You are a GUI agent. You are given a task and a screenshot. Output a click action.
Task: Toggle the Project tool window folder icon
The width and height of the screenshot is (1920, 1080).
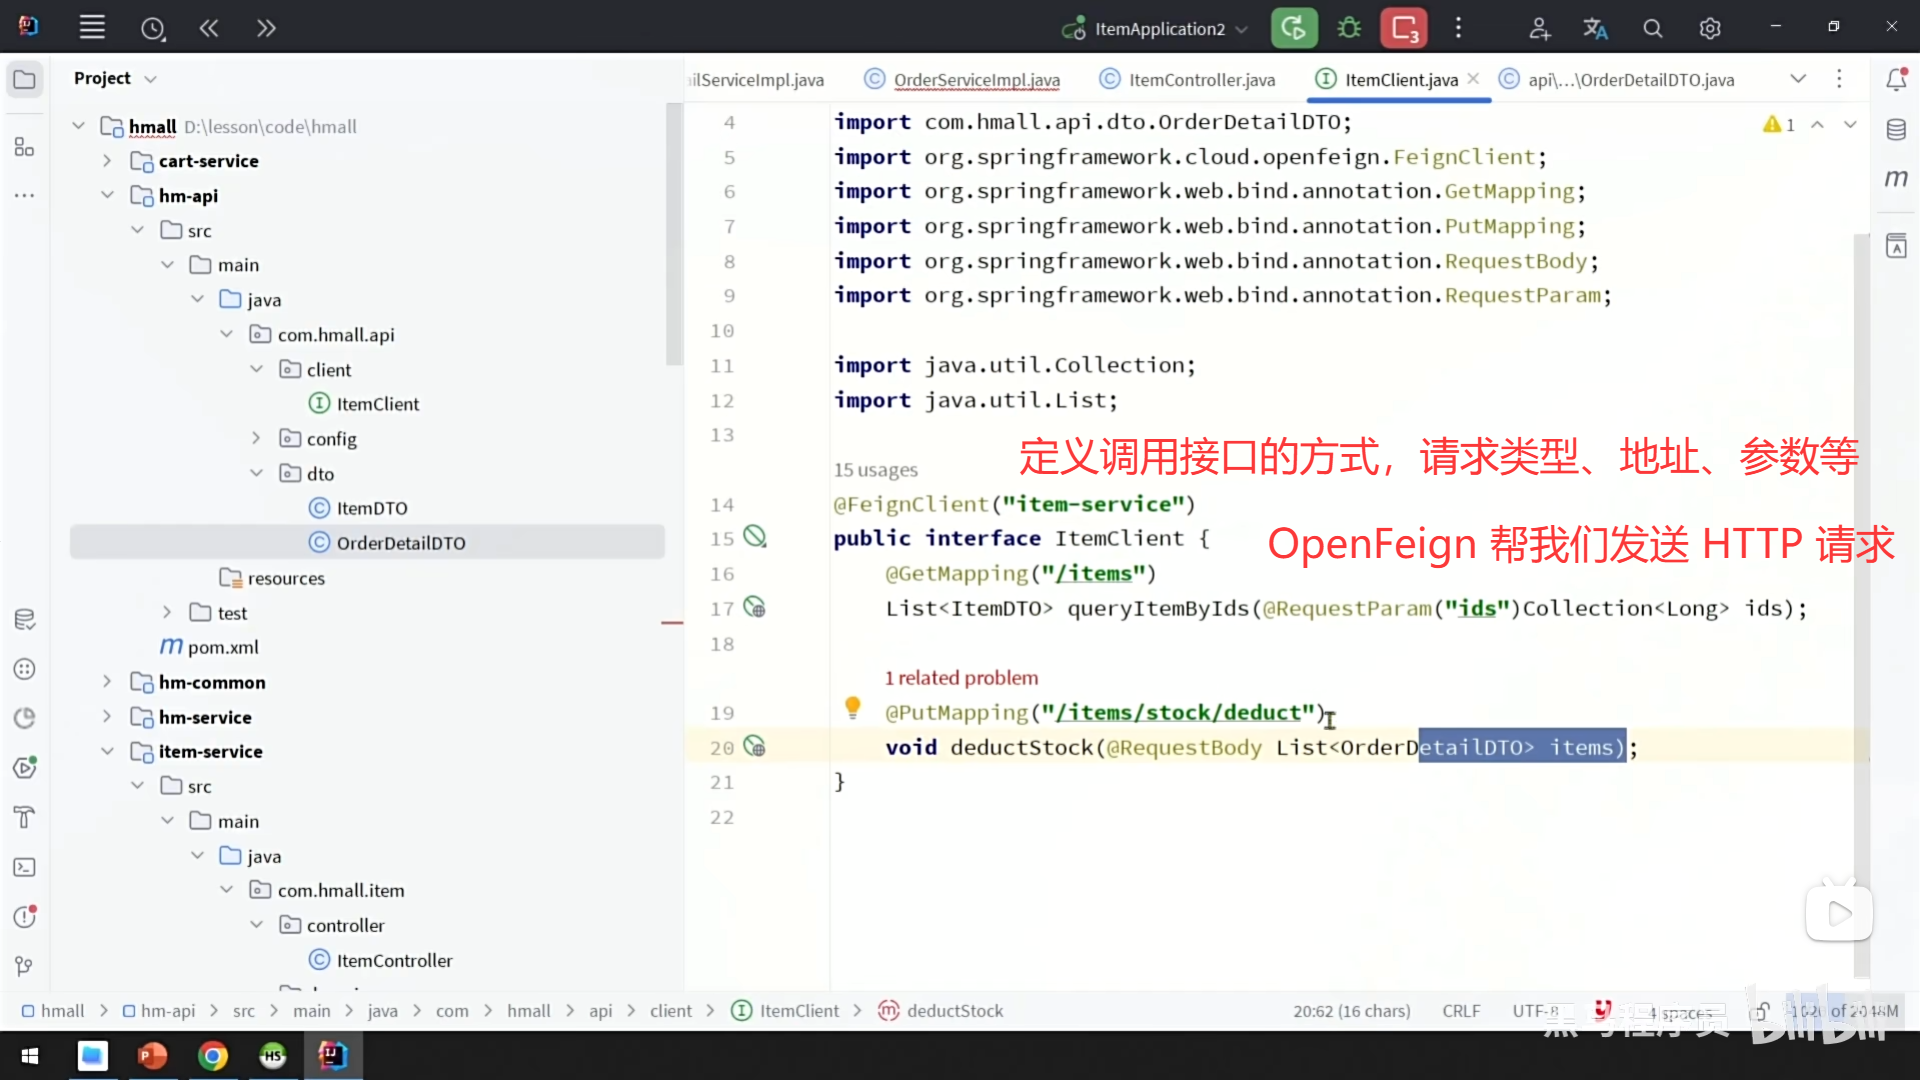coord(25,79)
